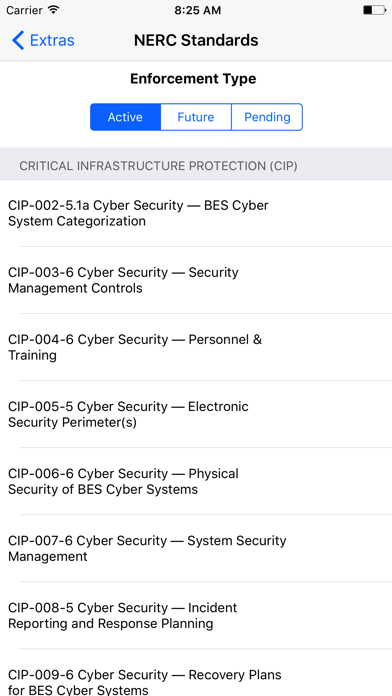Open CIP-002-5.1a BES Cyber System Categorization

(196, 213)
